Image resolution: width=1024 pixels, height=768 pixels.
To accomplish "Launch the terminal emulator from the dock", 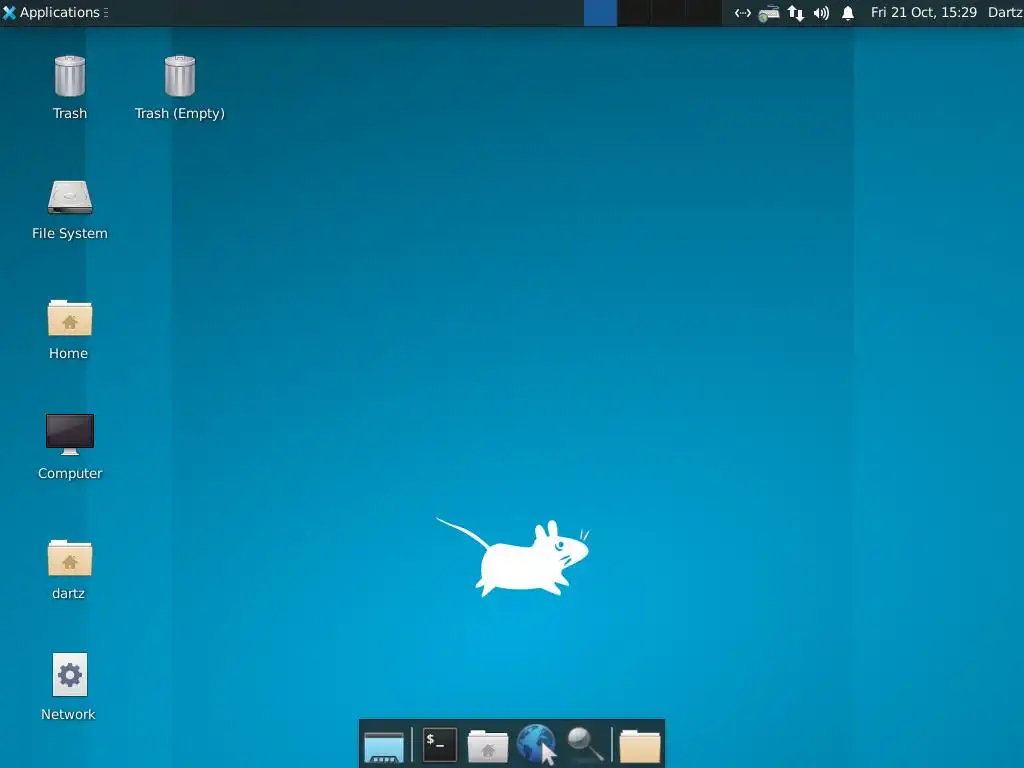I will click(440, 744).
